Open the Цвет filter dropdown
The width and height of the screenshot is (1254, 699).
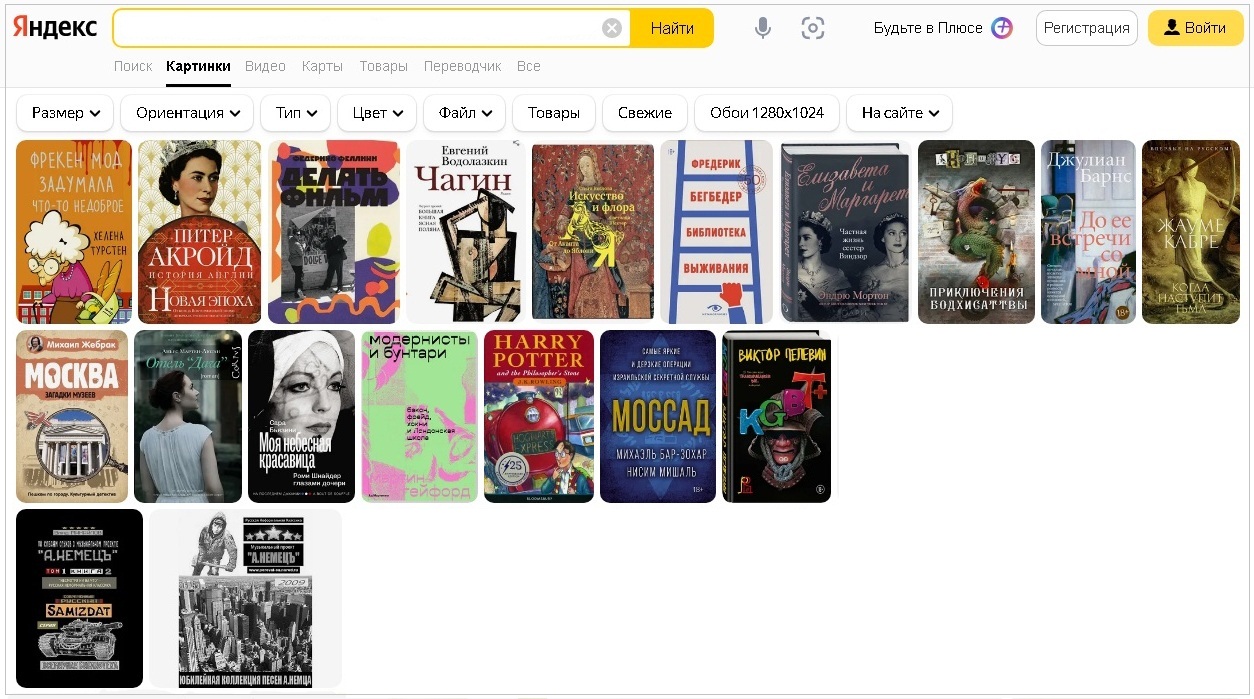click(377, 113)
